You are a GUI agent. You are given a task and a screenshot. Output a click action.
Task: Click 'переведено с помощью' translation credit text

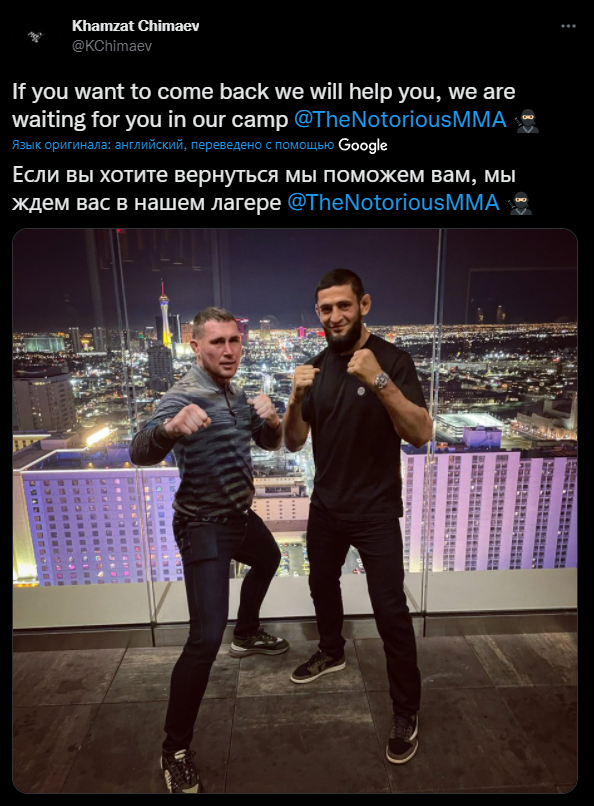pos(263,145)
